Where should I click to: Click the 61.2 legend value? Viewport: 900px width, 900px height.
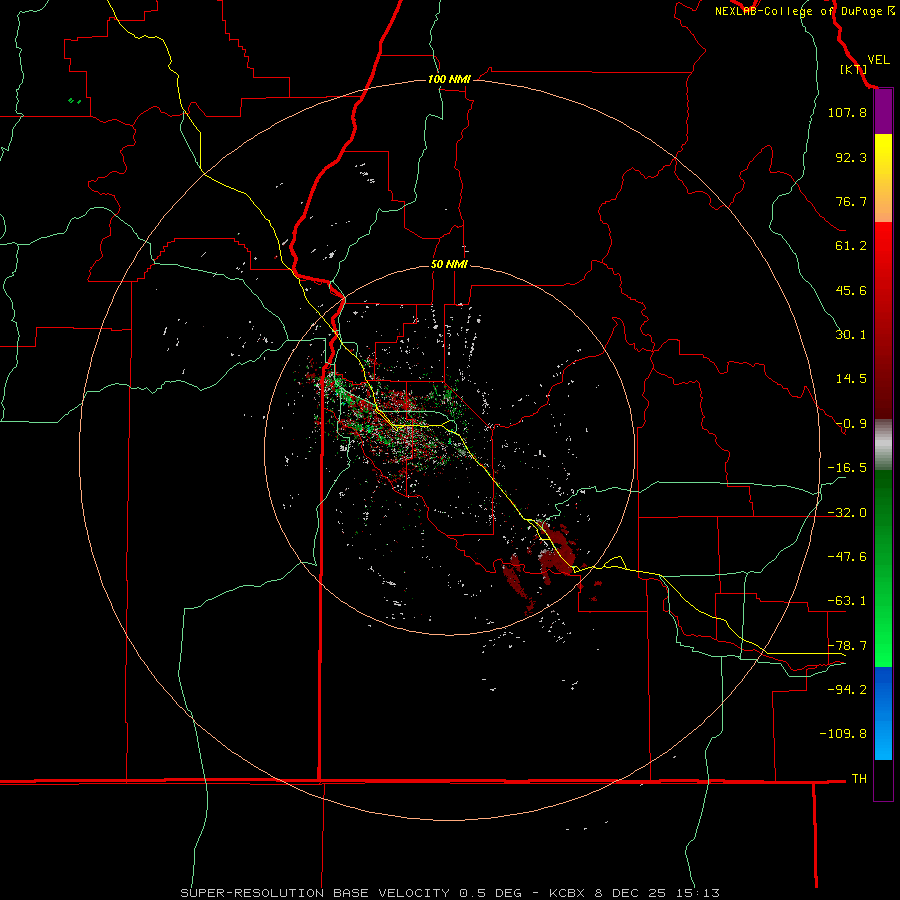851,246
